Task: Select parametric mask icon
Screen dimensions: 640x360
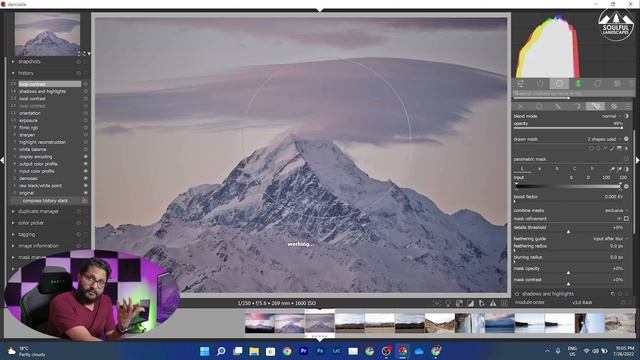Action: pos(577,106)
